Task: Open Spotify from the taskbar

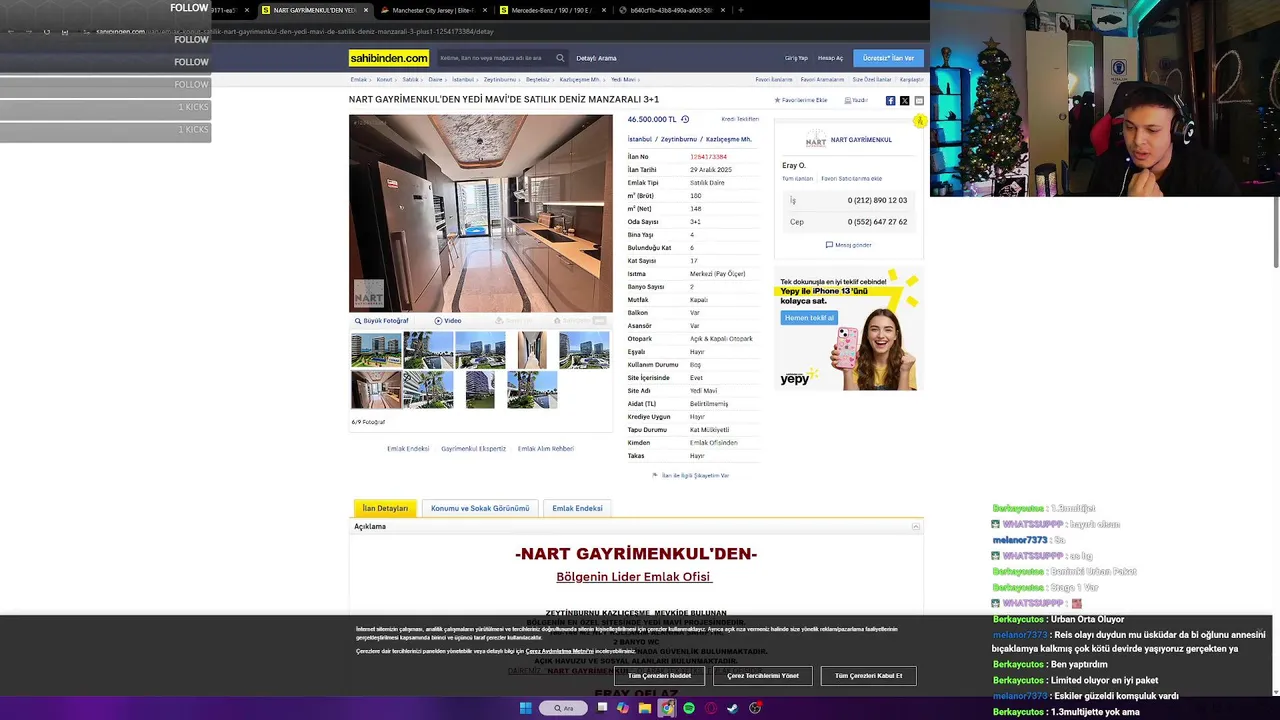Action: tap(689, 708)
